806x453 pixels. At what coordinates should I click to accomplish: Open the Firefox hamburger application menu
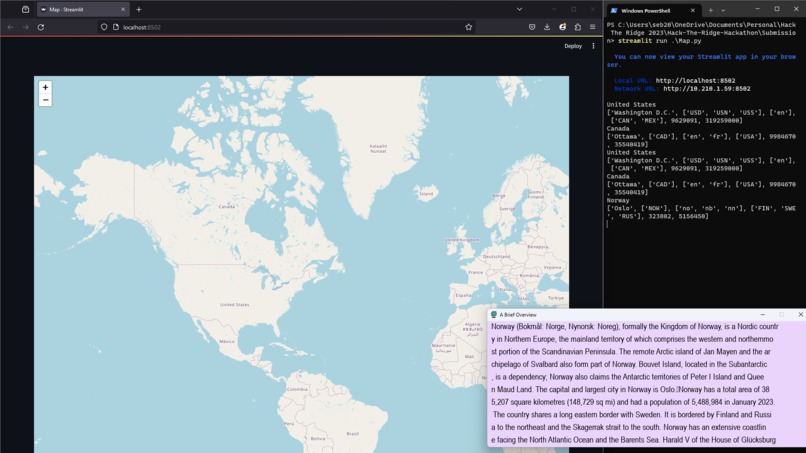pyautogui.click(x=593, y=27)
